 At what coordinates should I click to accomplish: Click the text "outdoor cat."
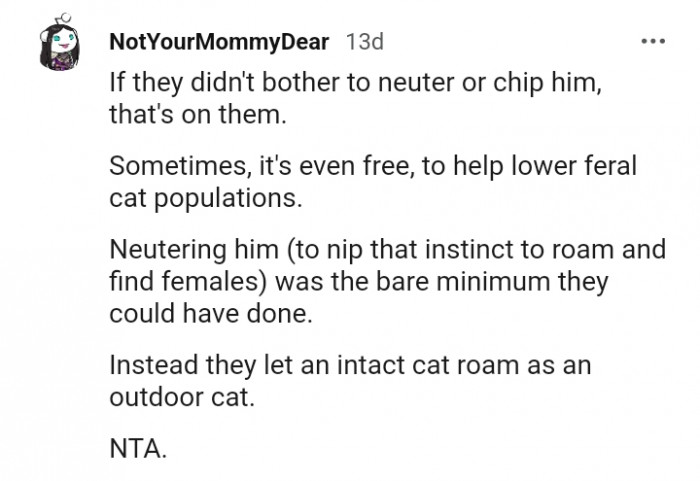click(182, 397)
